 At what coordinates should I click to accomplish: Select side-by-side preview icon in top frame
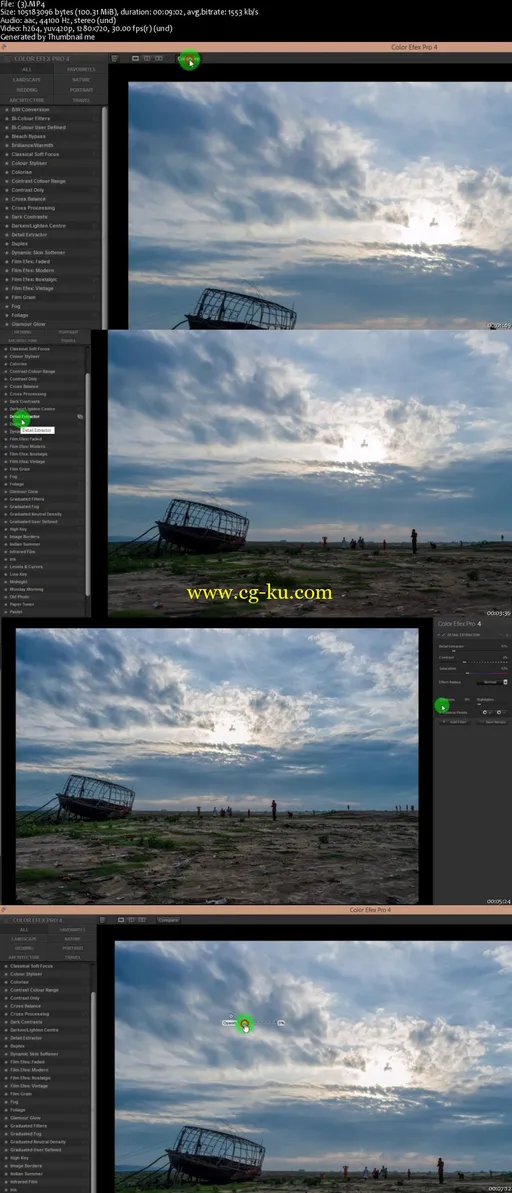coord(159,58)
